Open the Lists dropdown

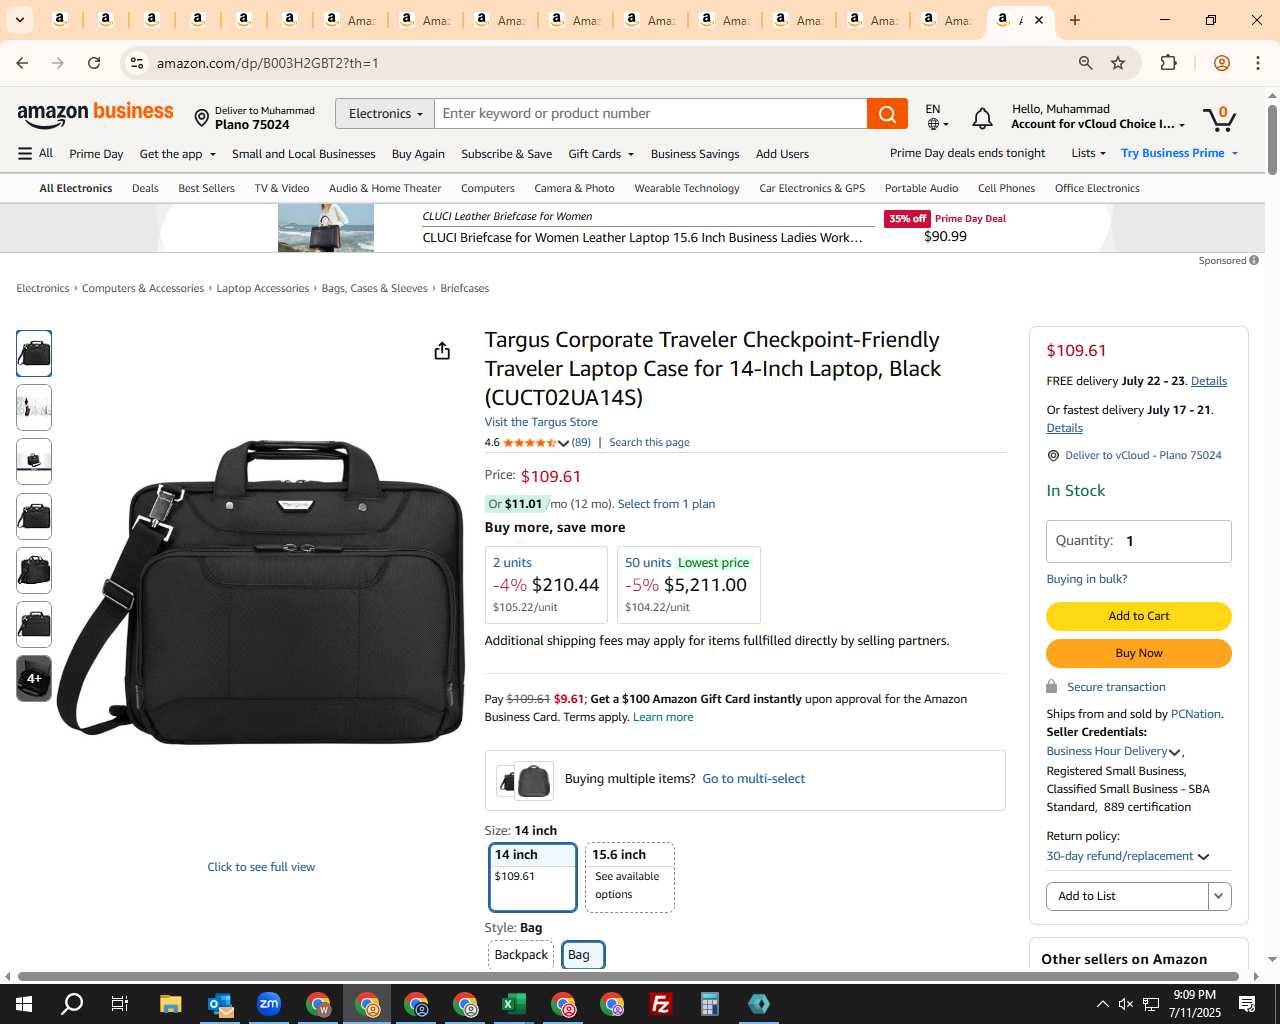[x=1088, y=153]
